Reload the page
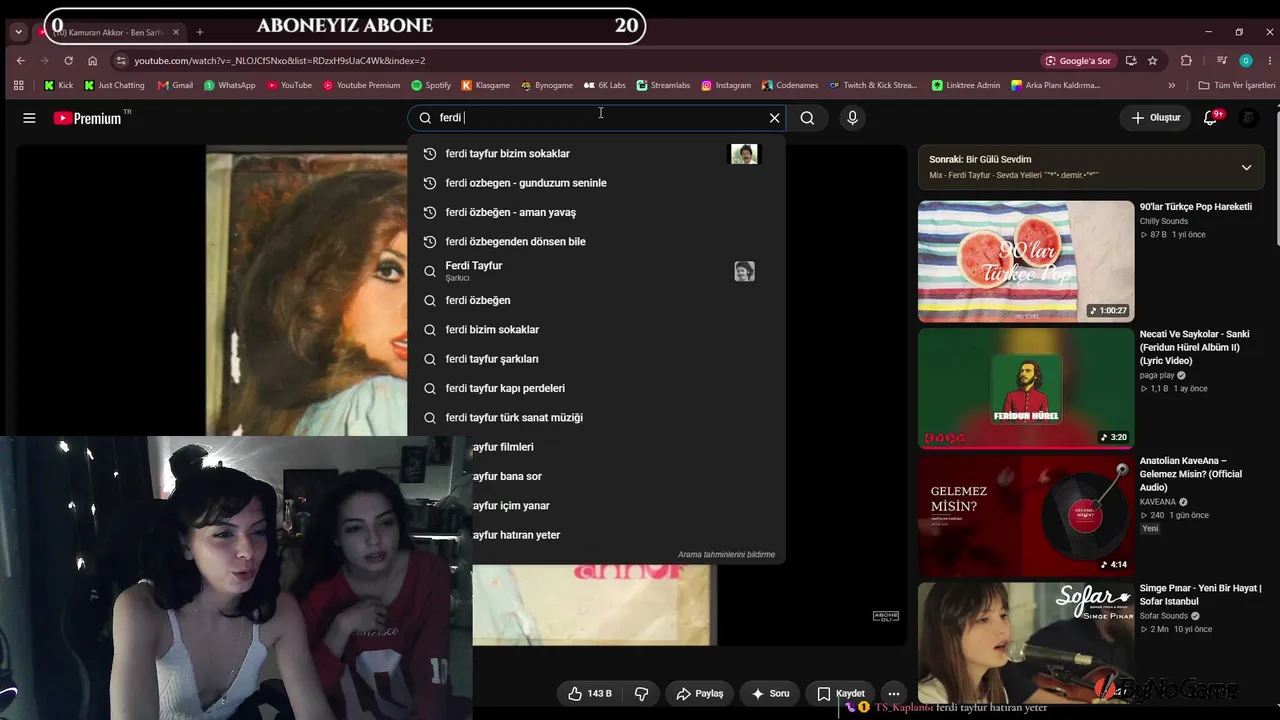 pos(68,61)
